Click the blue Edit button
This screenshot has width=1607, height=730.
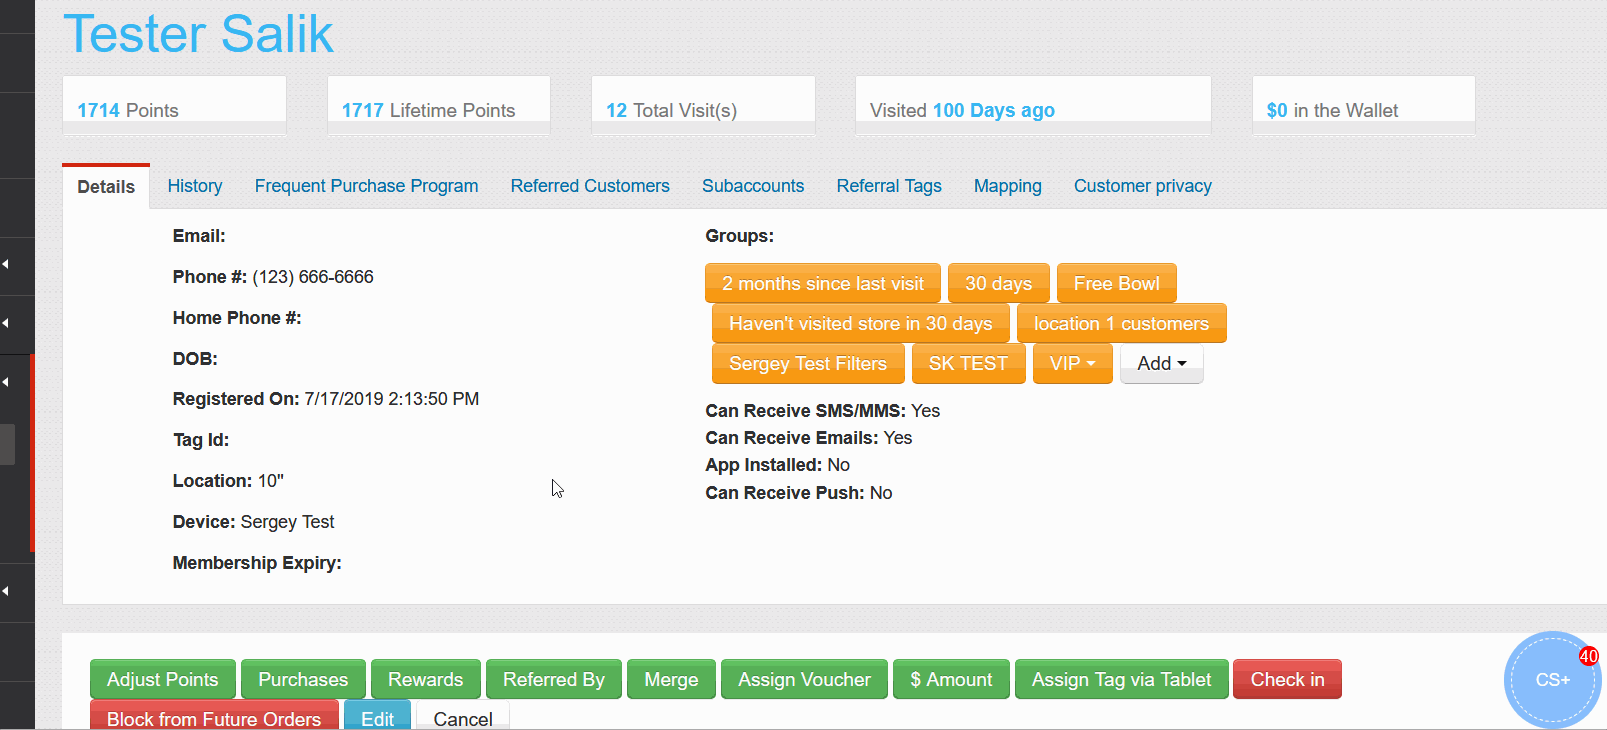tap(377, 716)
